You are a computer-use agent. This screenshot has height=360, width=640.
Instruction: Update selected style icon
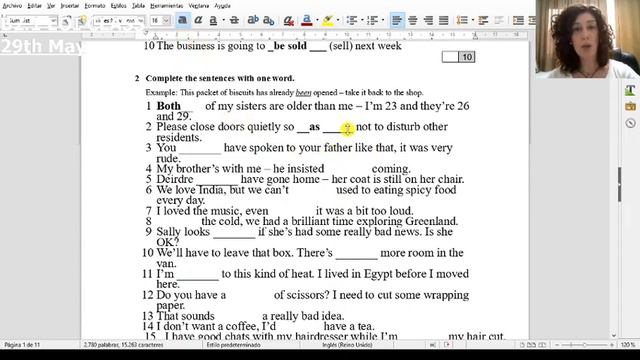[x=67, y=20]
